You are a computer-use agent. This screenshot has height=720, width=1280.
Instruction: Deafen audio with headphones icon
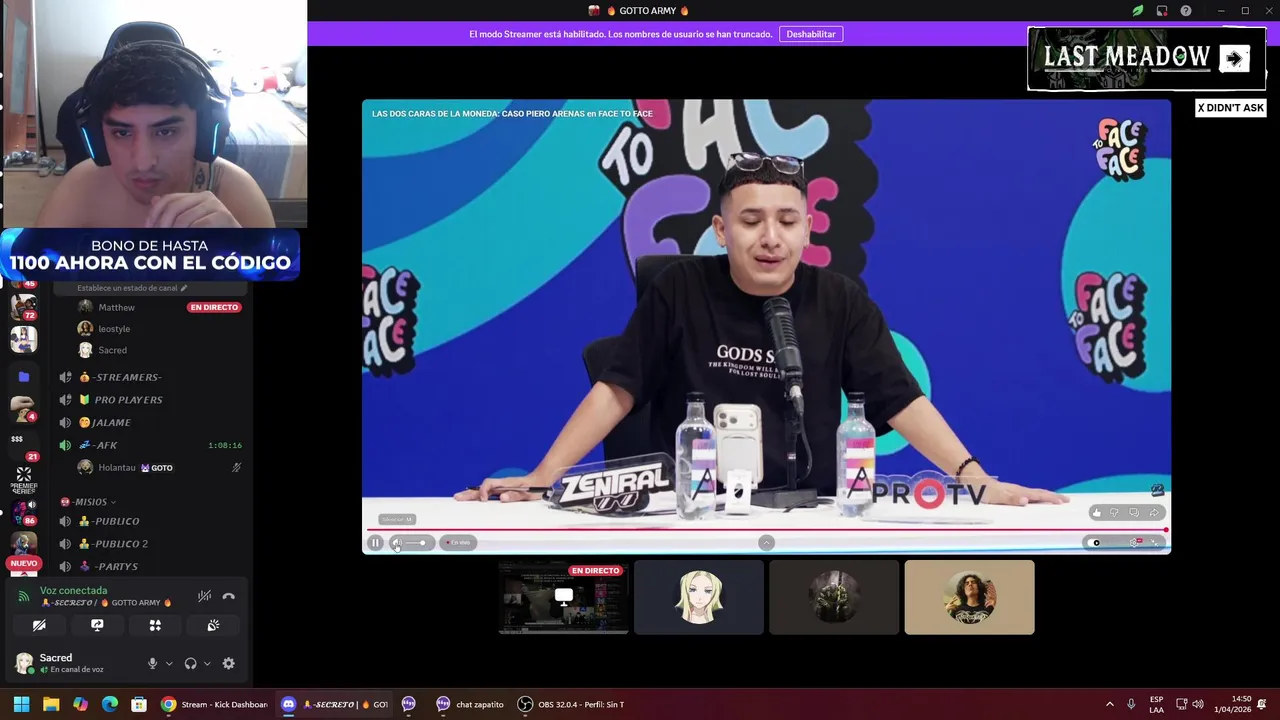click(x=190, y=663)
